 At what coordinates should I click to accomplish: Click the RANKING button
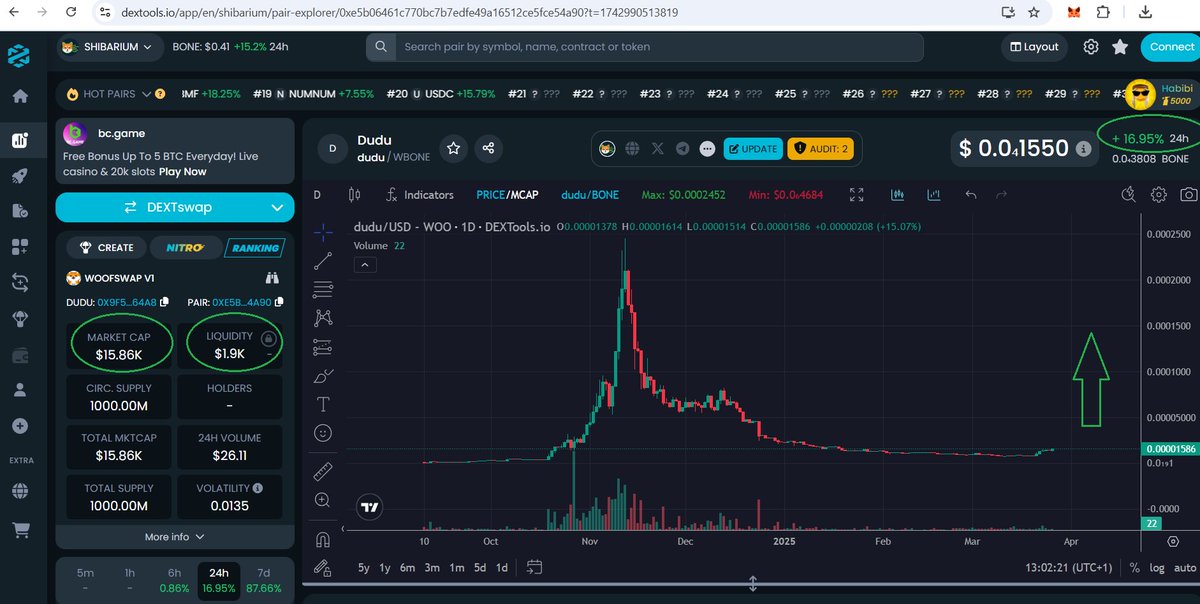pos(254,247)
